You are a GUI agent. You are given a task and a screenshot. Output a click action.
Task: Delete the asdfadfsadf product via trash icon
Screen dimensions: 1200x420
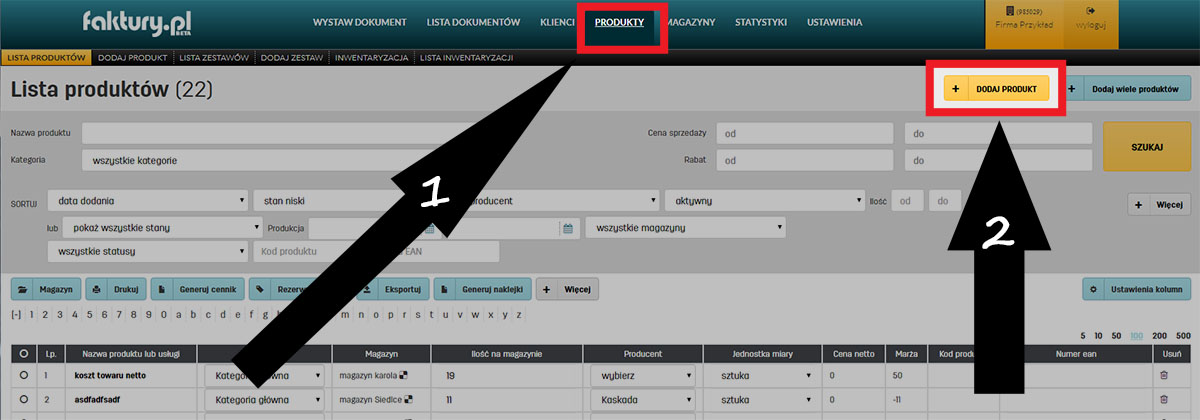click(x=1162, y=400)
